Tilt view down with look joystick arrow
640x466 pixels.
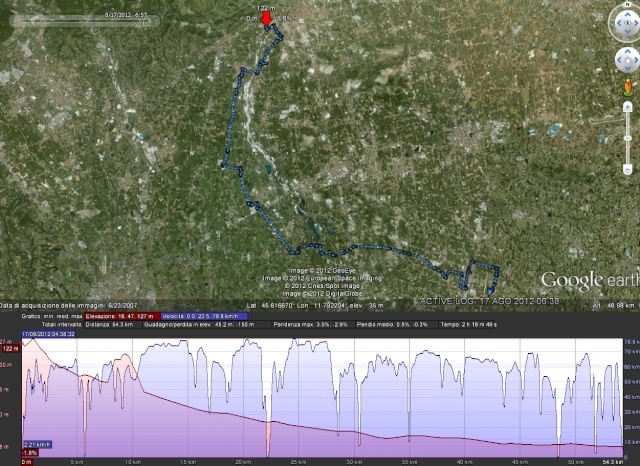click(x=627, y=32)
